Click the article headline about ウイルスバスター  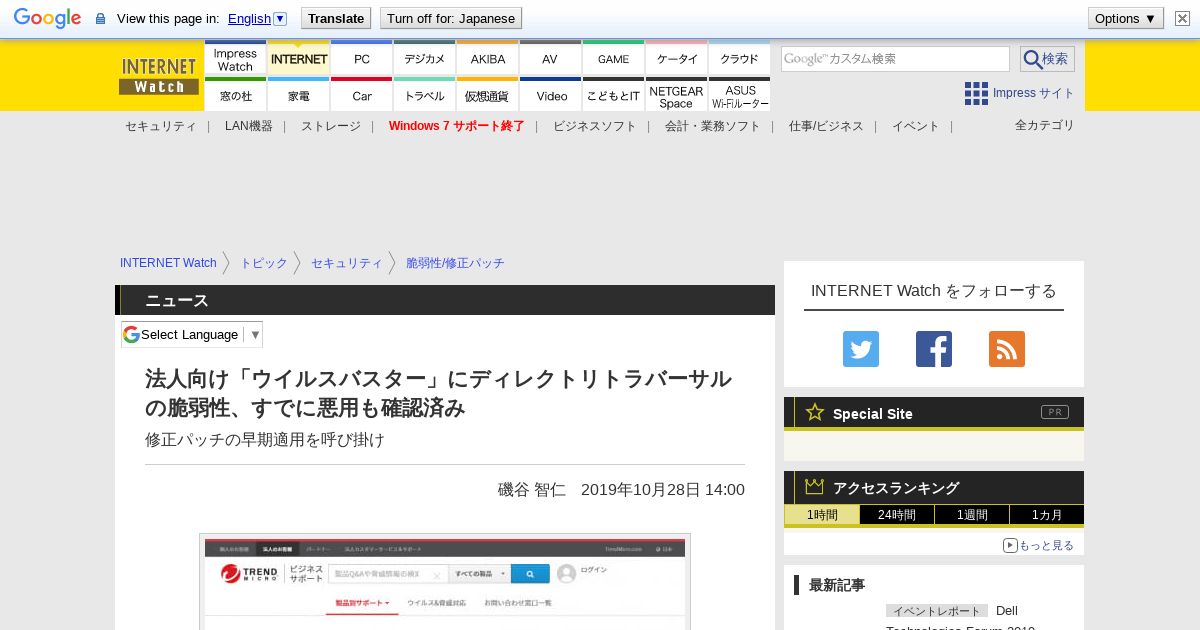439,393
